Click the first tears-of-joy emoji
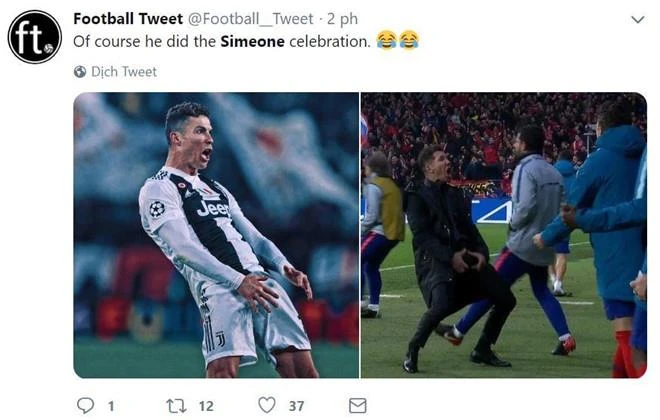Viewport: 660px width, 420px height. click(386, 41)
